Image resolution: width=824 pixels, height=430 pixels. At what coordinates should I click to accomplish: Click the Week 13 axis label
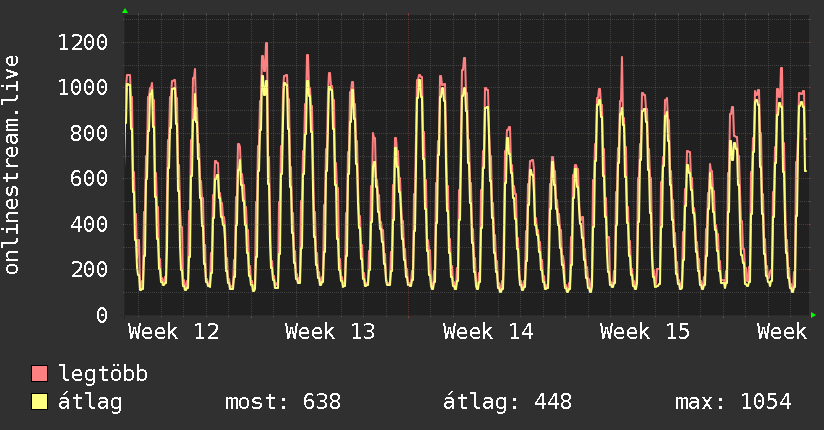(x=330, y=332)
